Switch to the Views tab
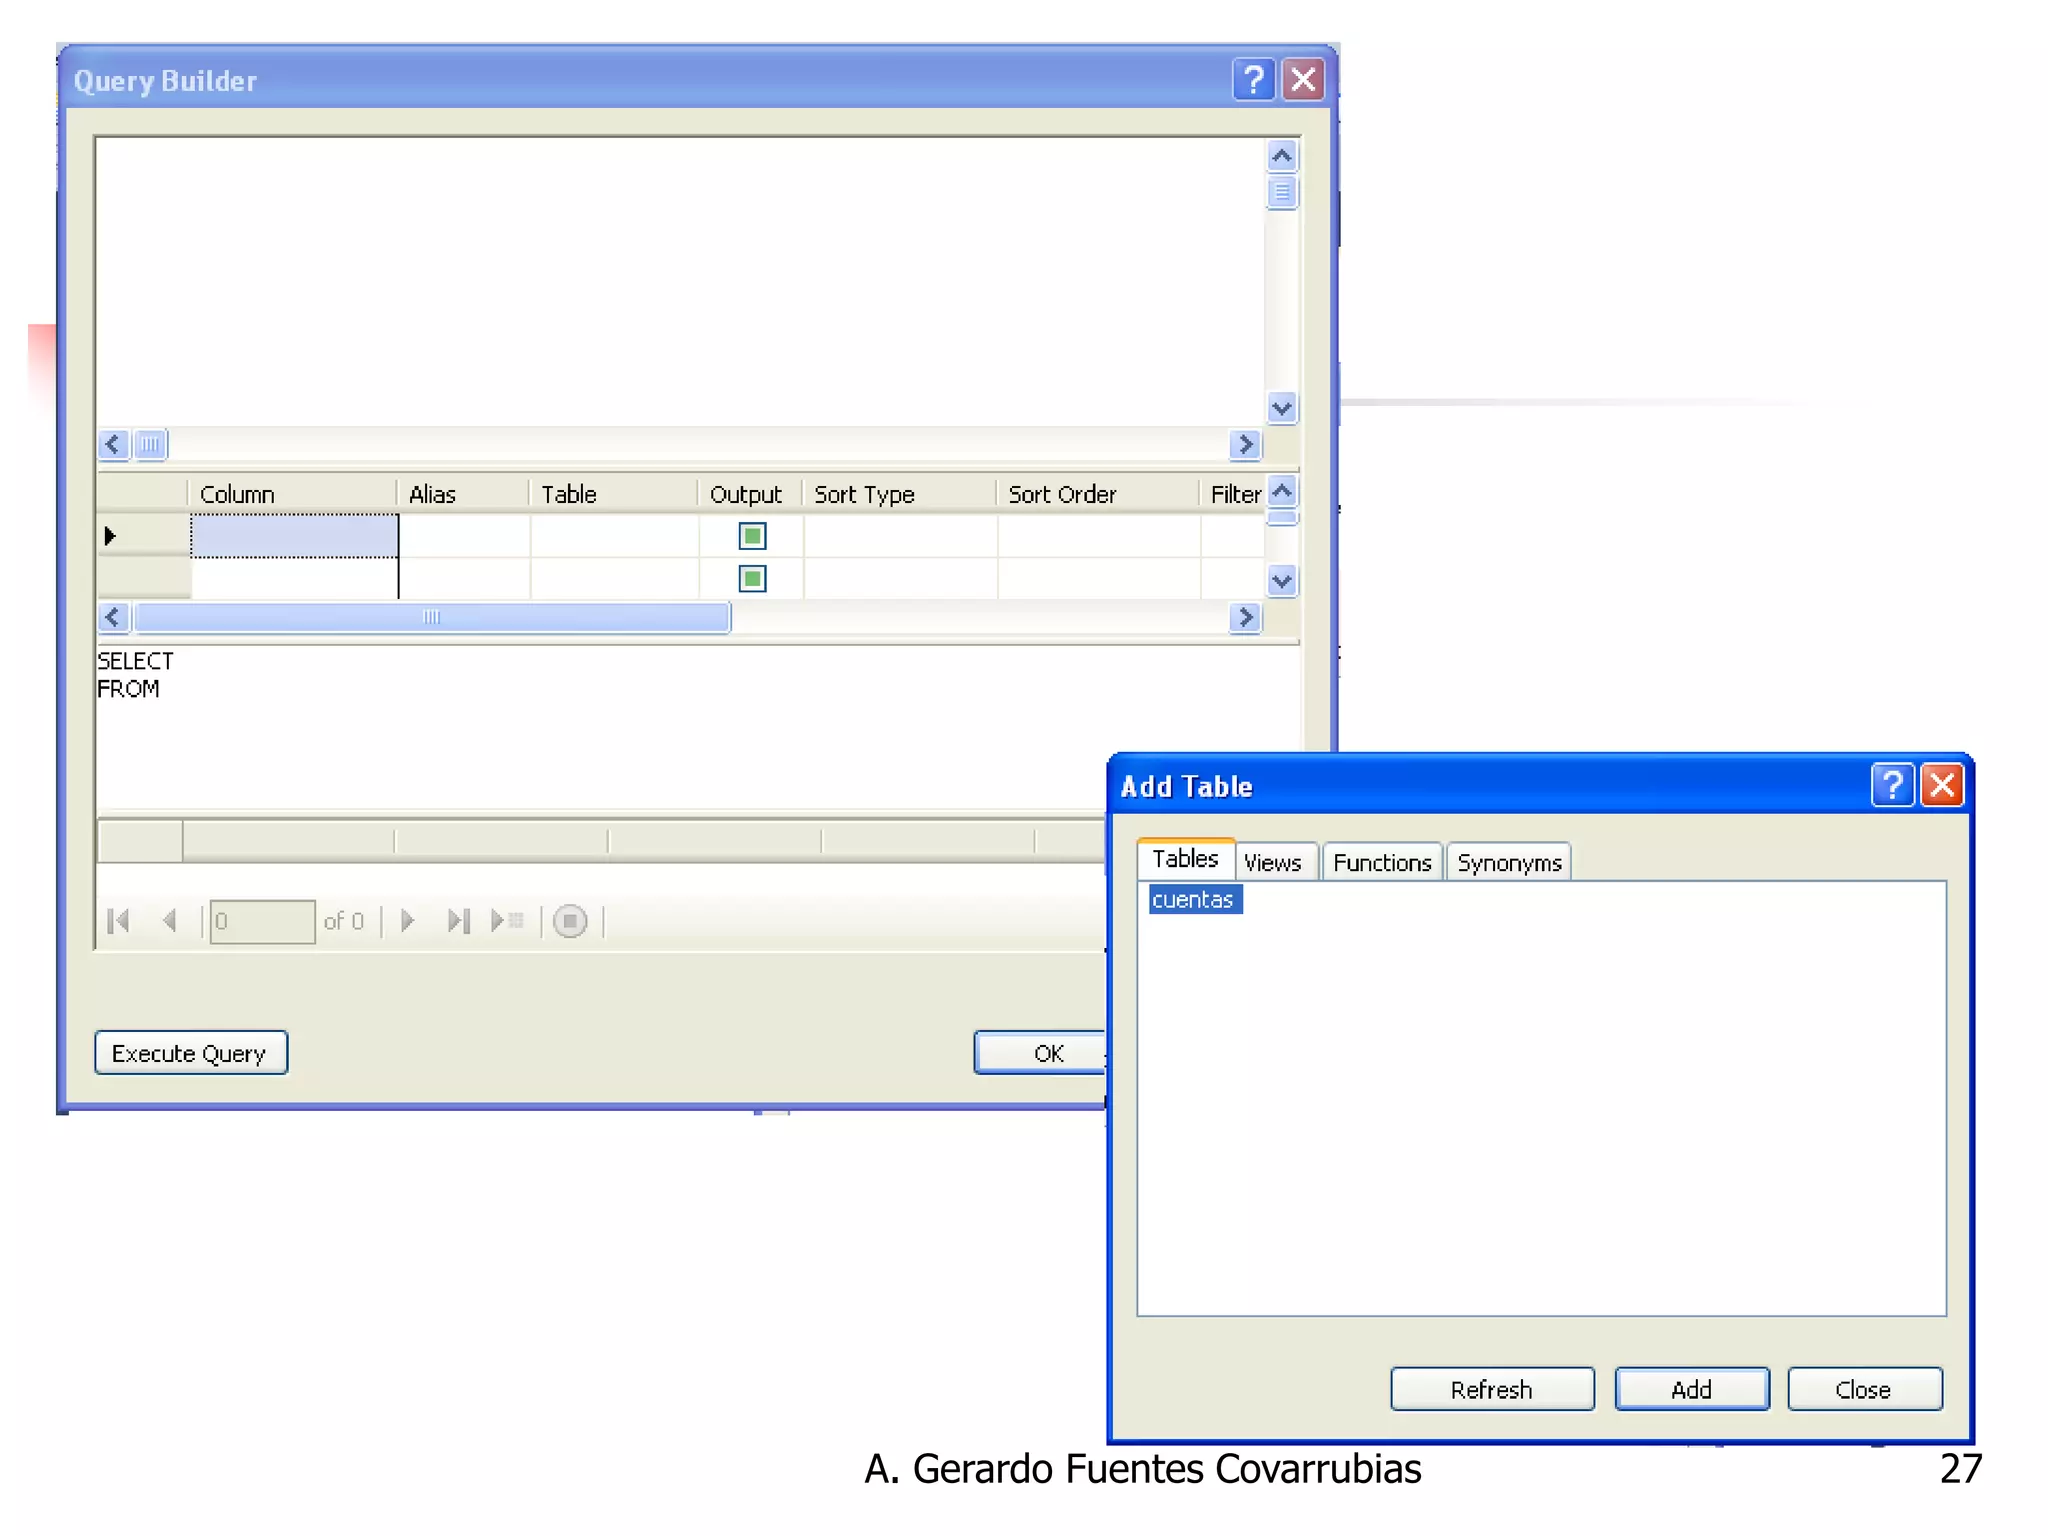 coord(1272,863)
